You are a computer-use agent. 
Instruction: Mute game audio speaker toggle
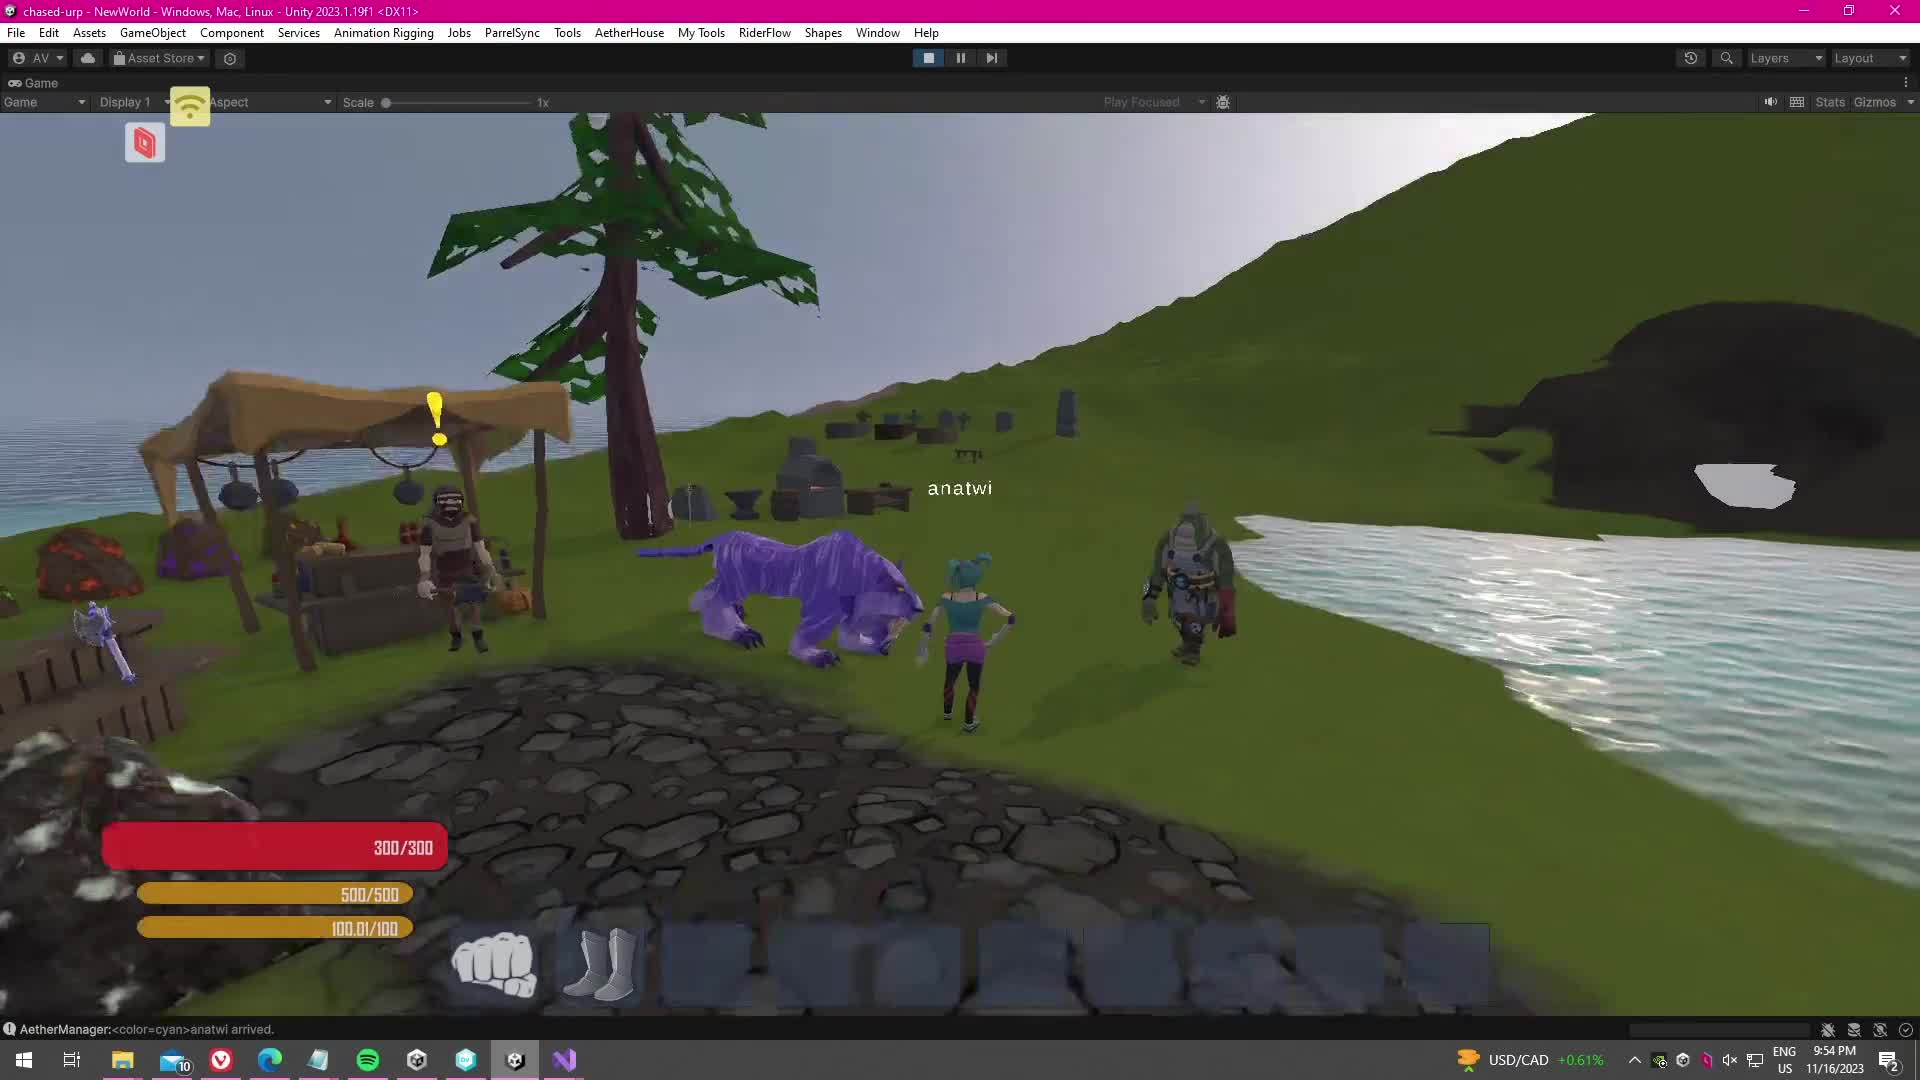tap(1770, 102)
